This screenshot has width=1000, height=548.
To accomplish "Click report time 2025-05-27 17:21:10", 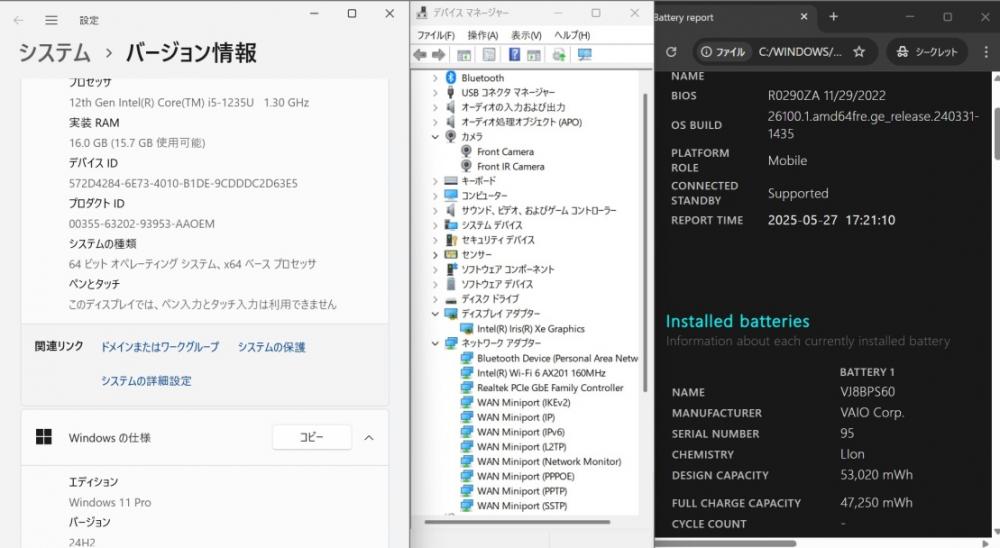I will coord(831,220).
